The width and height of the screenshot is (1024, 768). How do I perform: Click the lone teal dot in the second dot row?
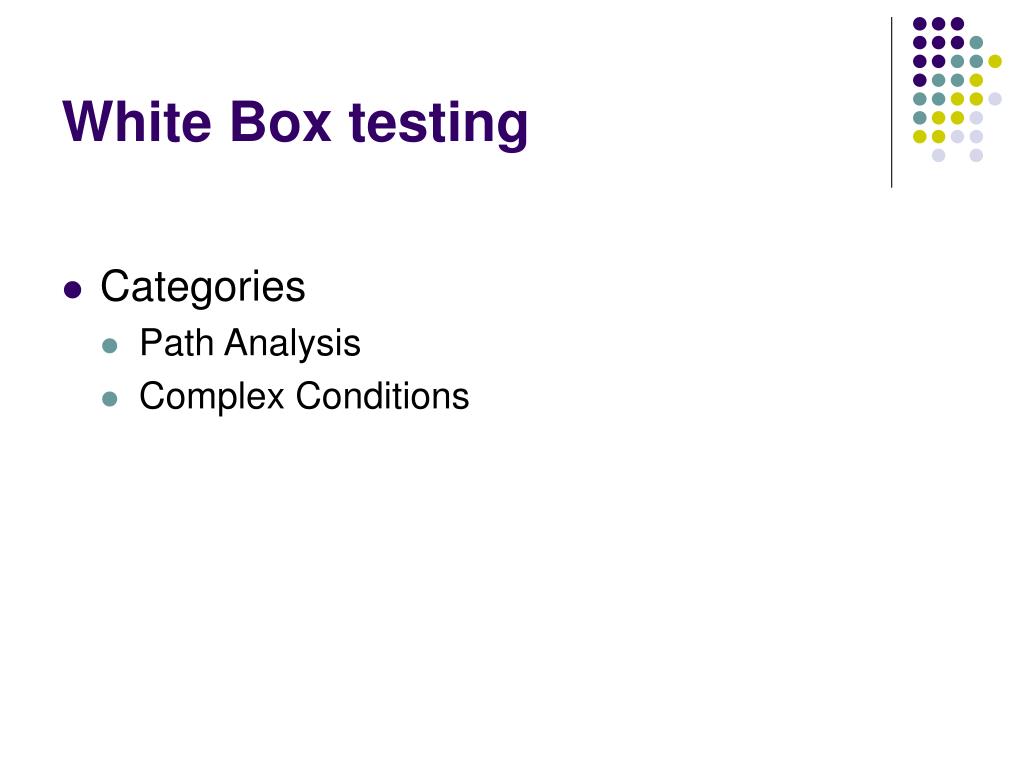(x=976, y=43)
